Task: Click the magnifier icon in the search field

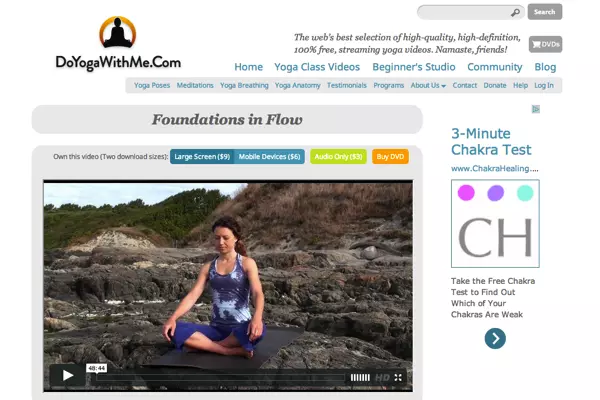Action: coord(515,13)
